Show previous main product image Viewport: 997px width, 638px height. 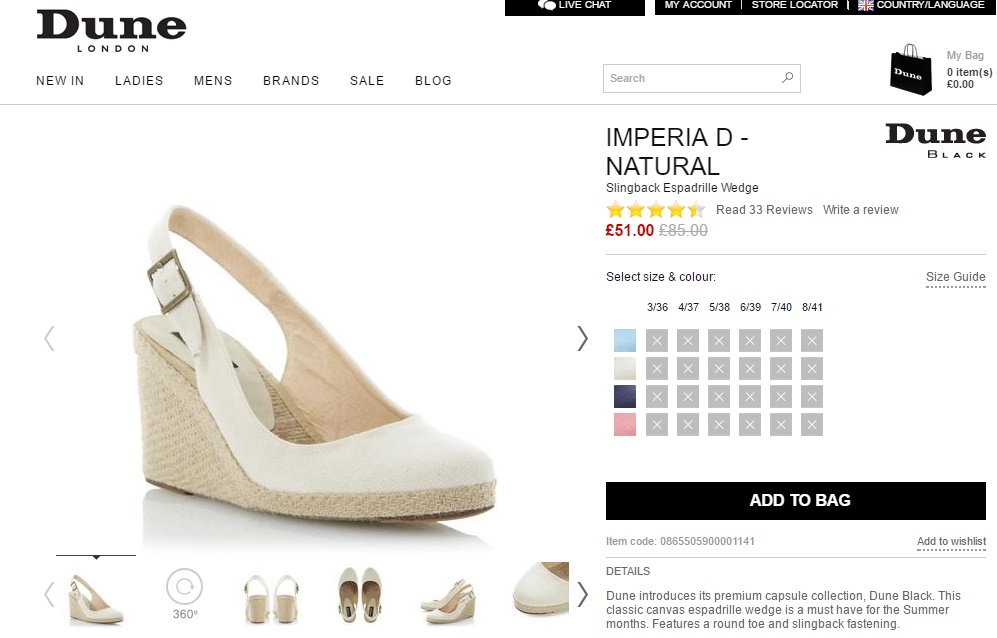tap(49, 339)
